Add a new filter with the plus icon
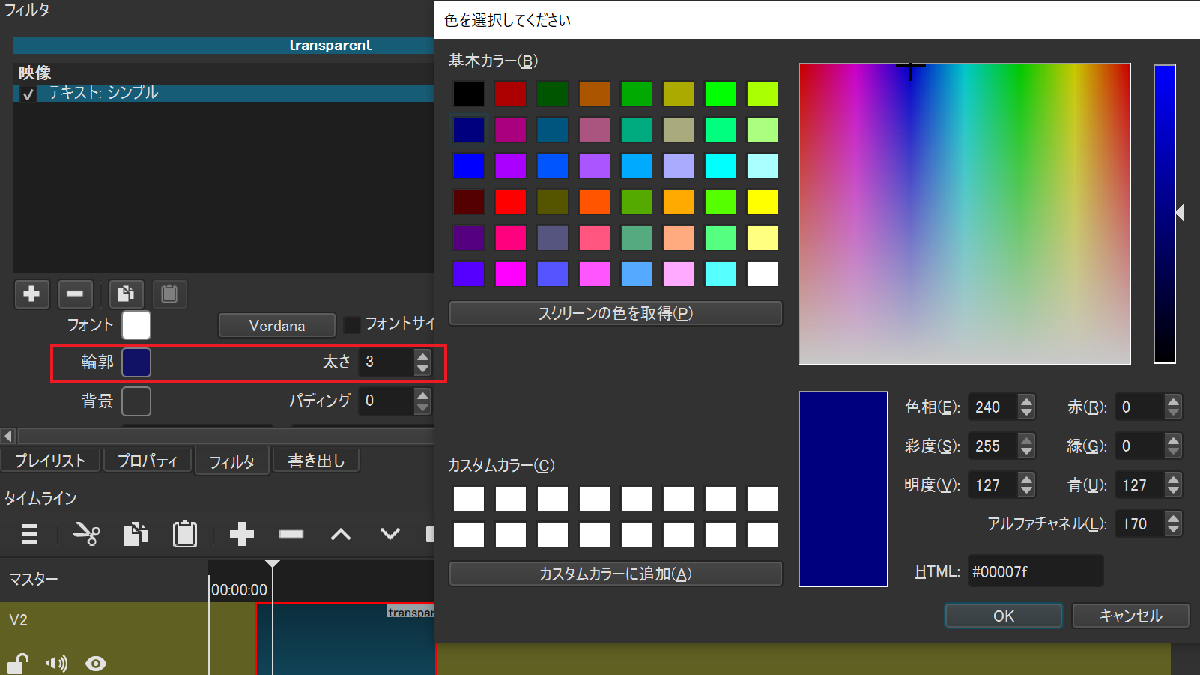Screen dimensions: 1200x675 (x=31, y=293)
